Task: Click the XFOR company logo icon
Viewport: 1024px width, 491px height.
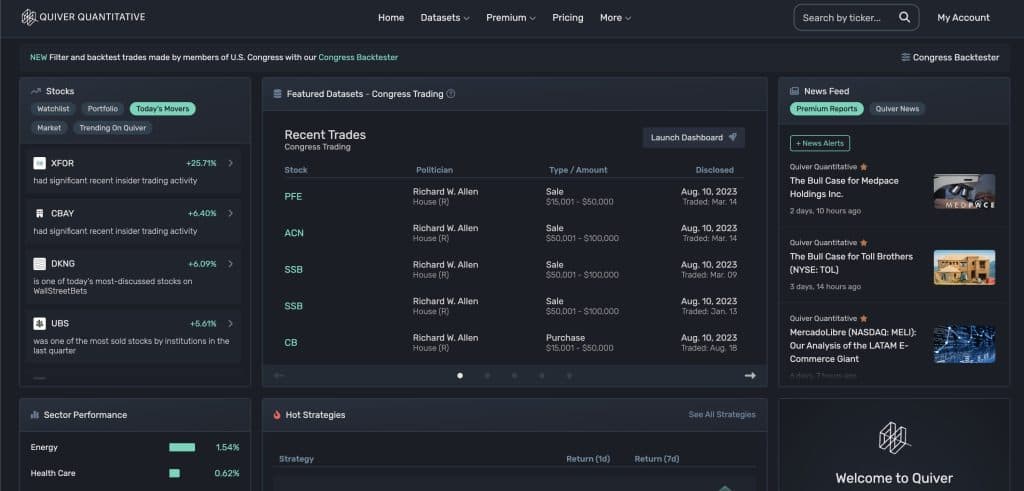Action: pyautogui.click(x=40, y=163)
